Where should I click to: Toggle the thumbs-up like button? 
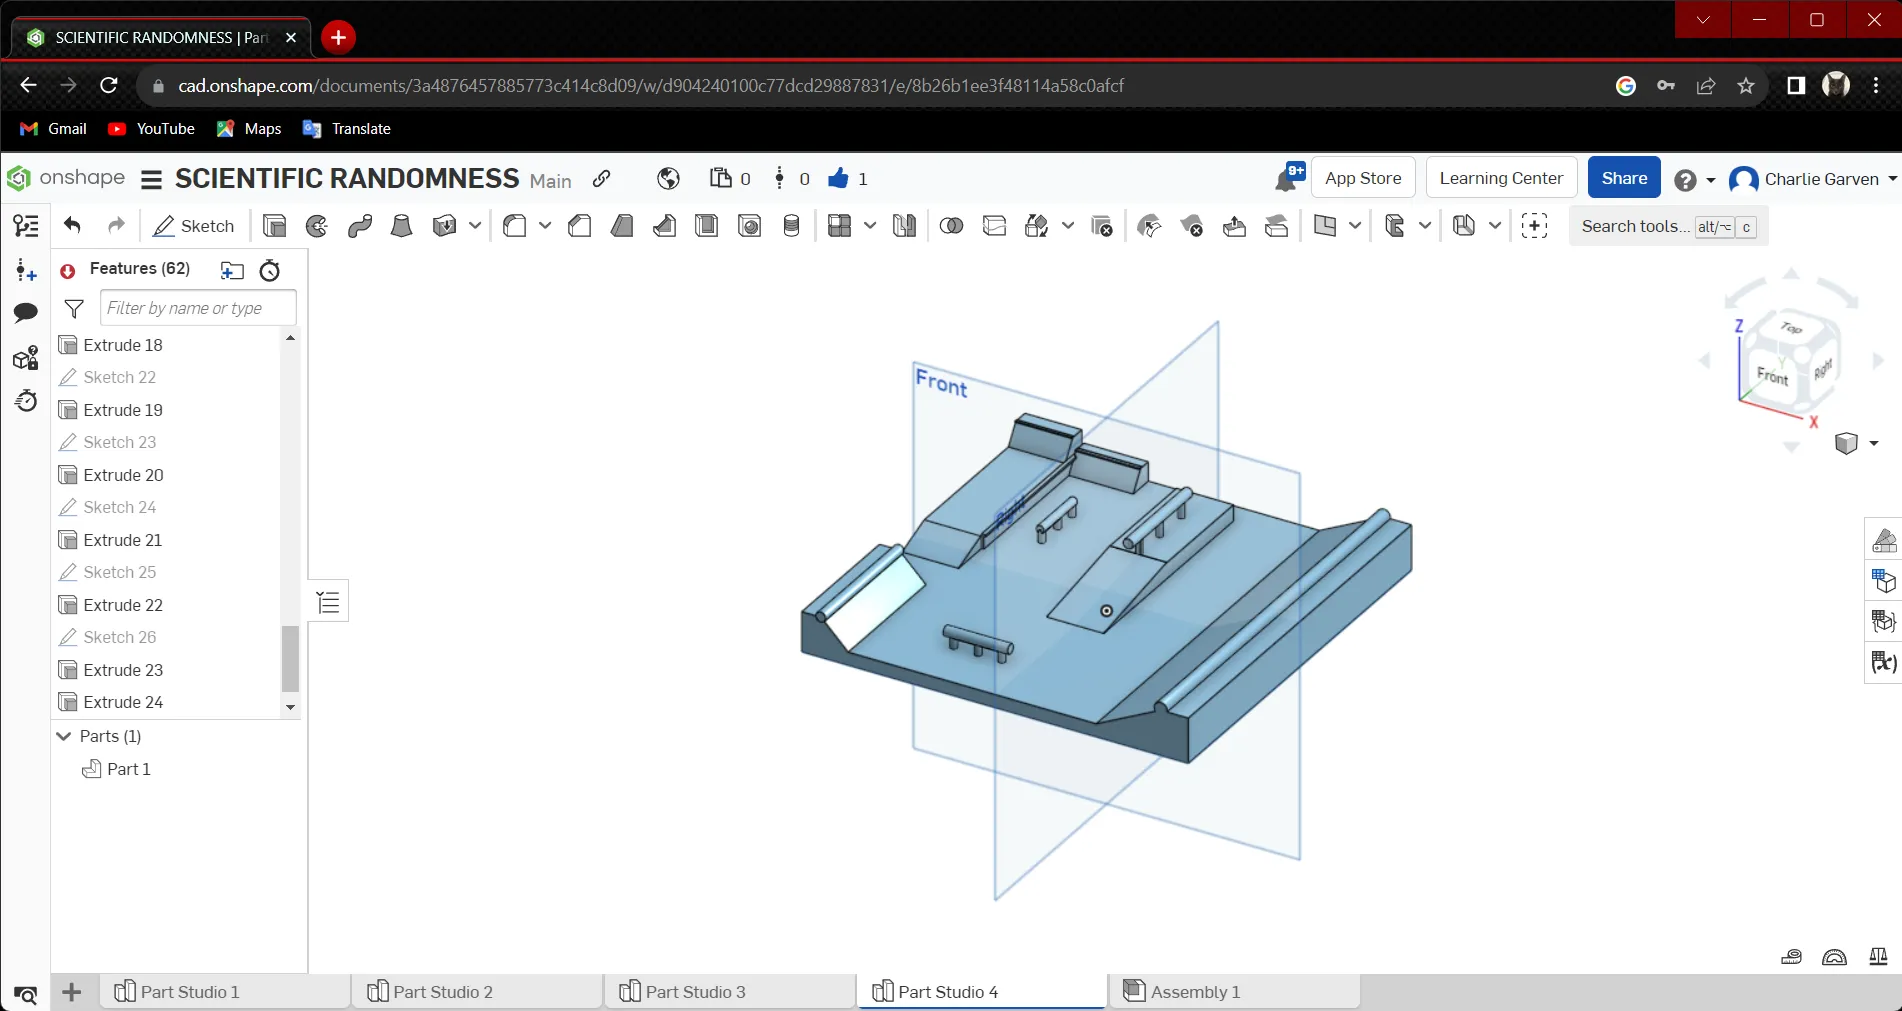(x=838, y=179)
